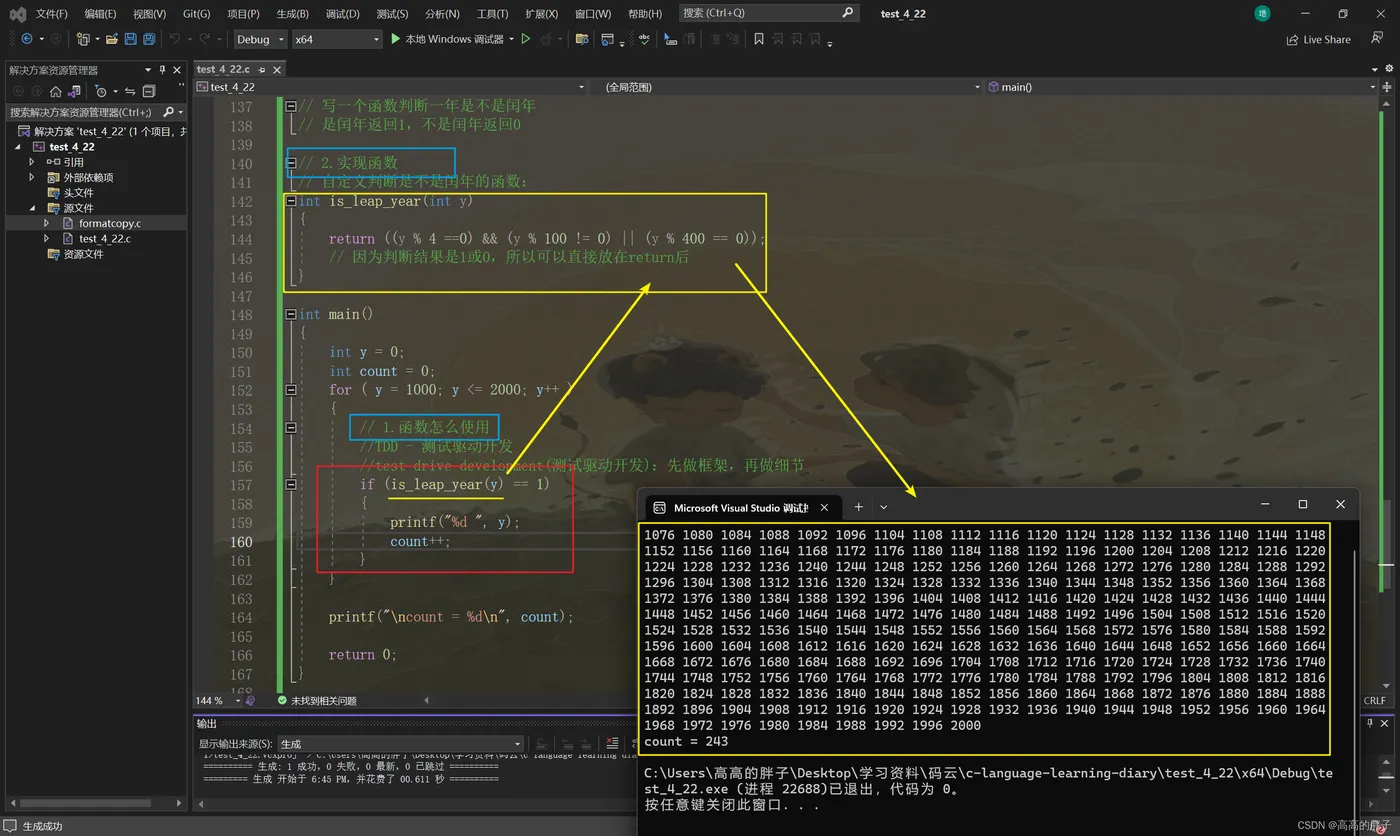The height and width of the screenshot is (836, 1400).
Task: Expand the 引用 references node
Action: (x=31, y=162)
